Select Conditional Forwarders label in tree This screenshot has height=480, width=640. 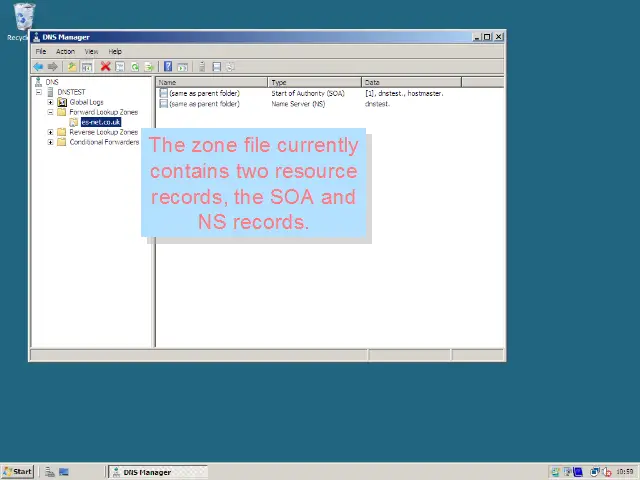pos(104,142)
